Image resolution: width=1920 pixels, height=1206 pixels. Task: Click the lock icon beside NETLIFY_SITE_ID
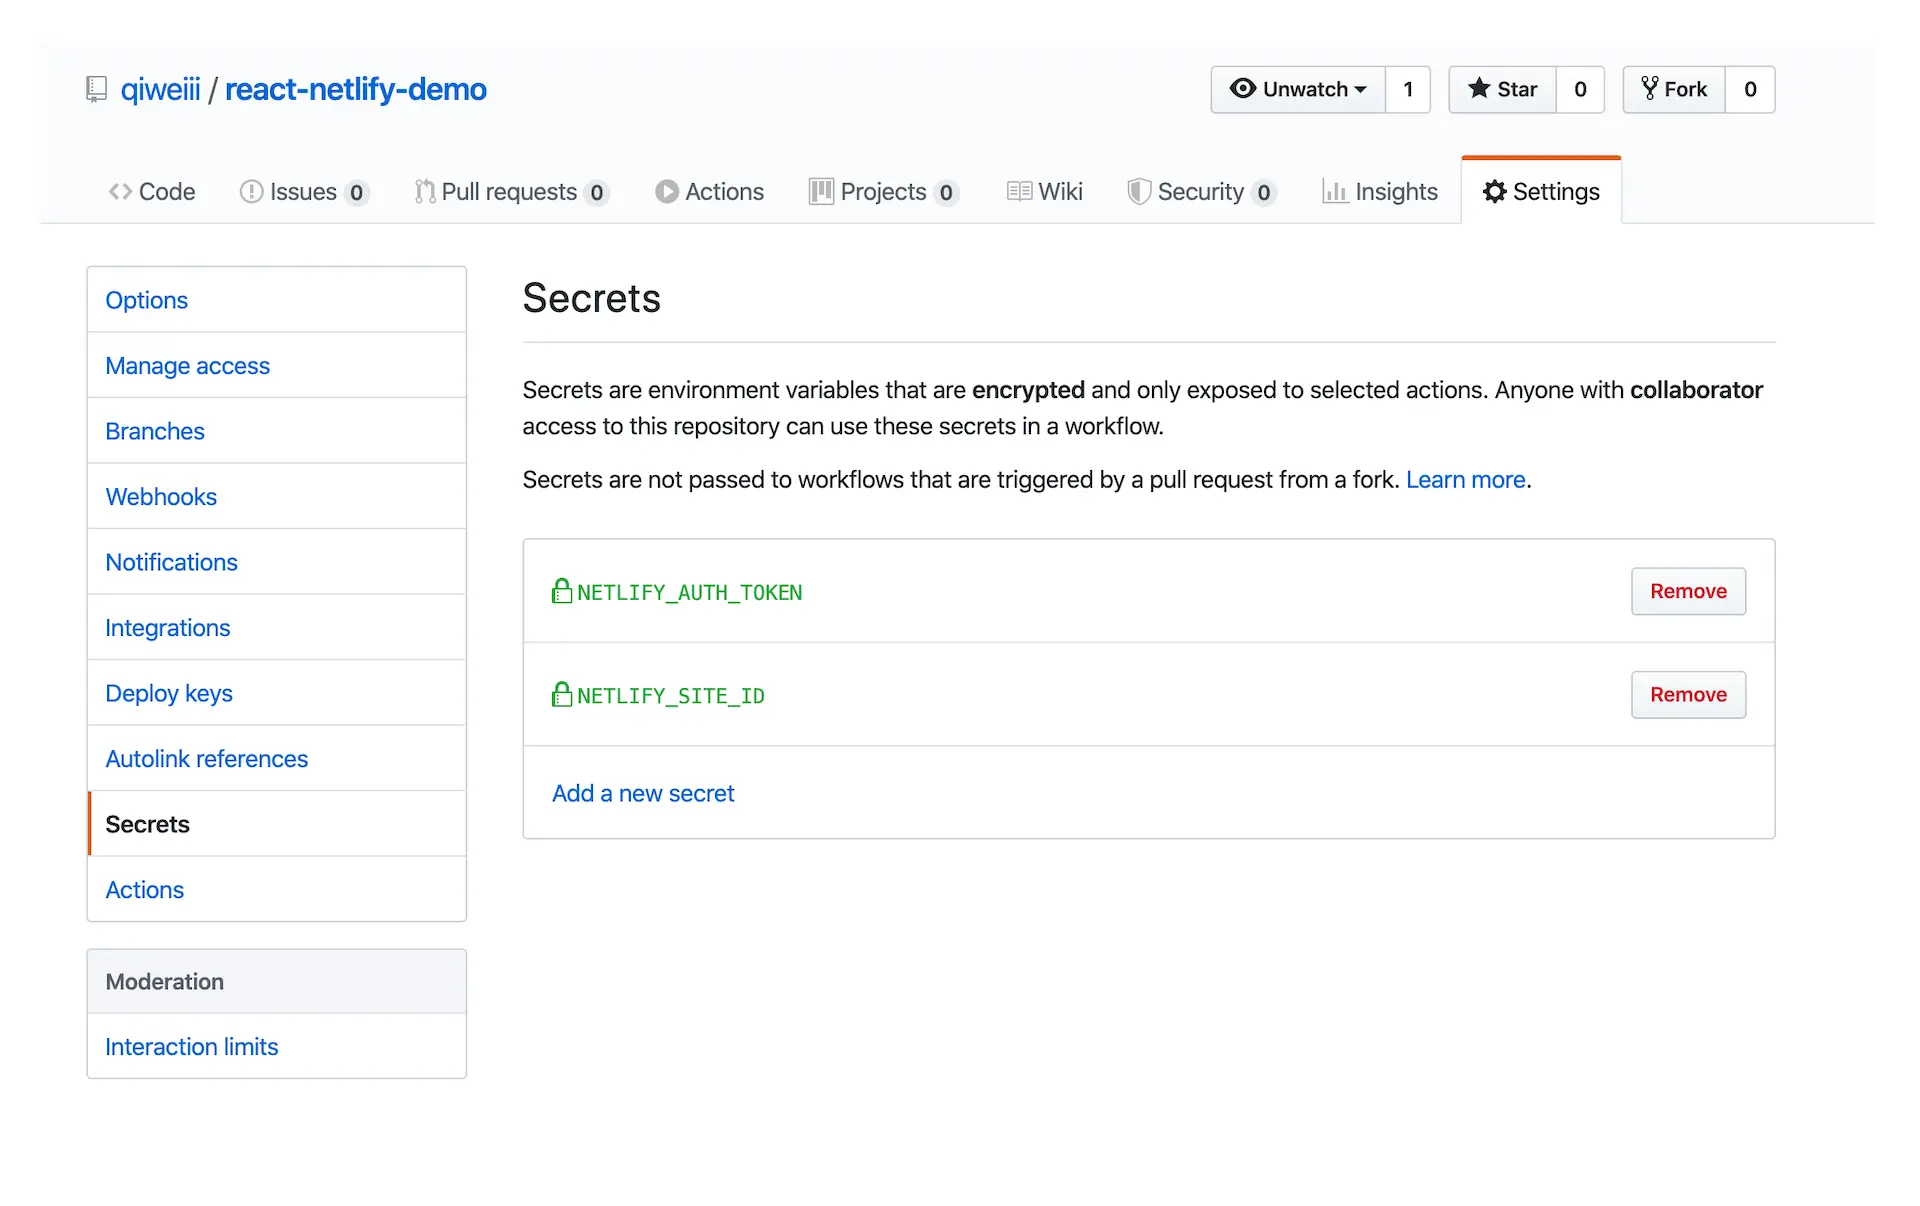562,694
